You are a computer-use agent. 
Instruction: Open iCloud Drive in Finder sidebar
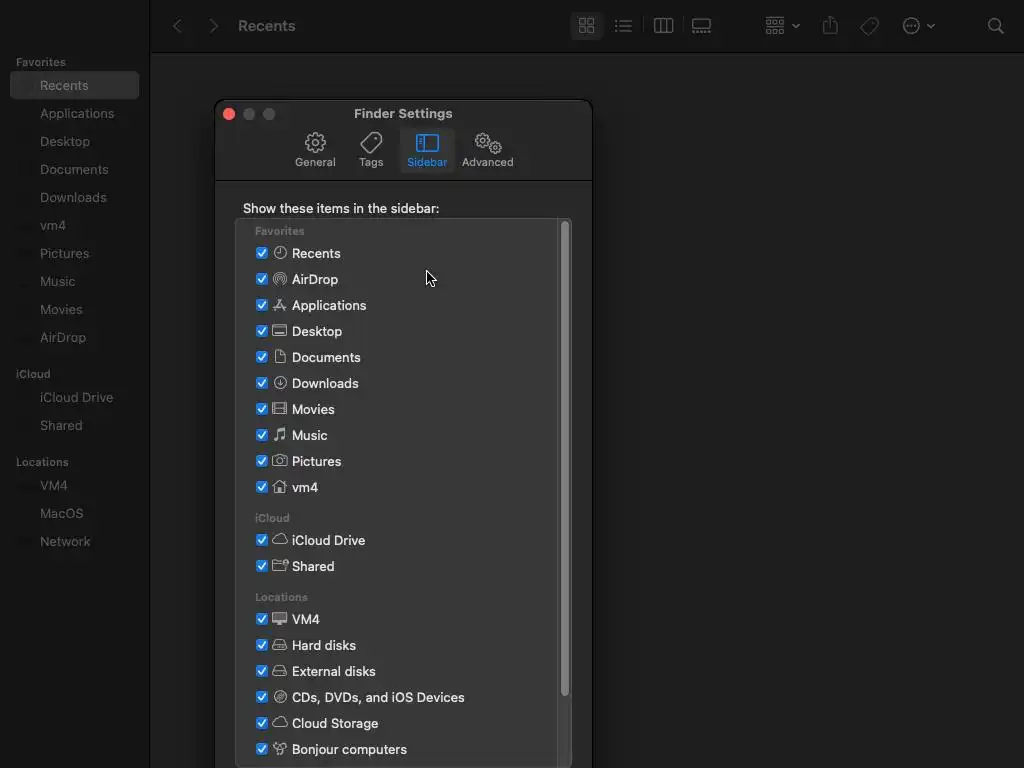[74, 398]
